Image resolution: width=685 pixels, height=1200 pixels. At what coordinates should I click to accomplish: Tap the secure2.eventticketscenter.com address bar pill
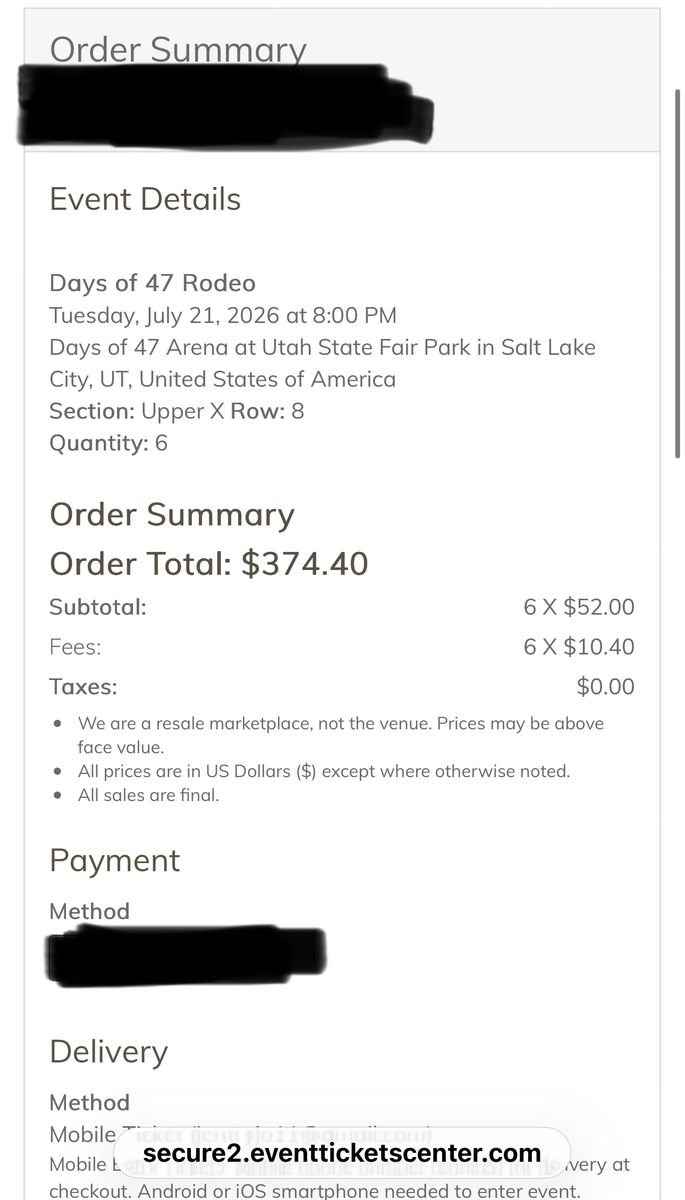coord(342,1153)
